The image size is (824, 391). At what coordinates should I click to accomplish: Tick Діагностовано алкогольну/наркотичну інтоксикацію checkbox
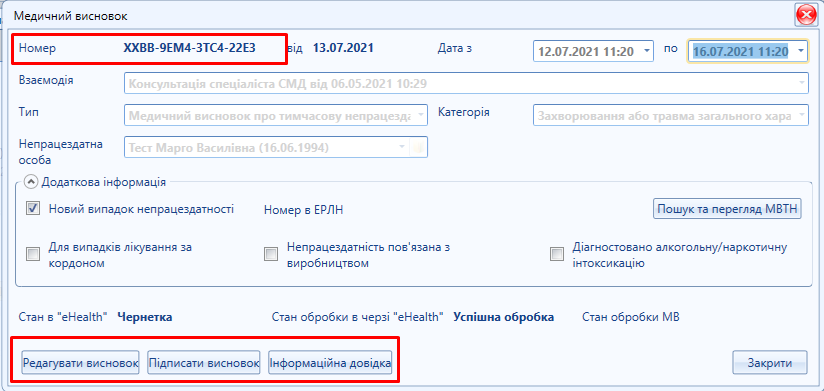(x=557, y=255)
